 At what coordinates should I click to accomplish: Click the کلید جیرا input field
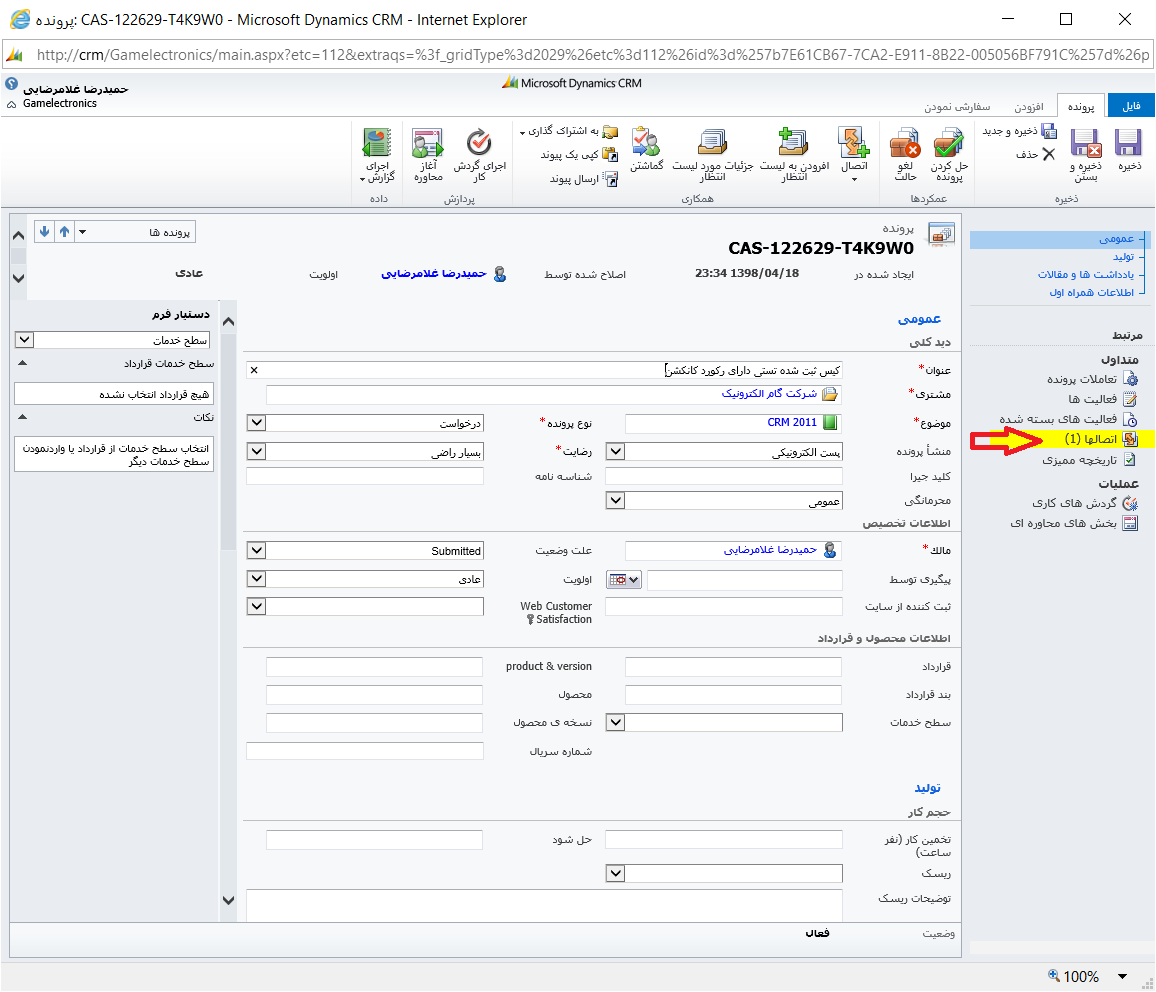(x=724, y=476)
